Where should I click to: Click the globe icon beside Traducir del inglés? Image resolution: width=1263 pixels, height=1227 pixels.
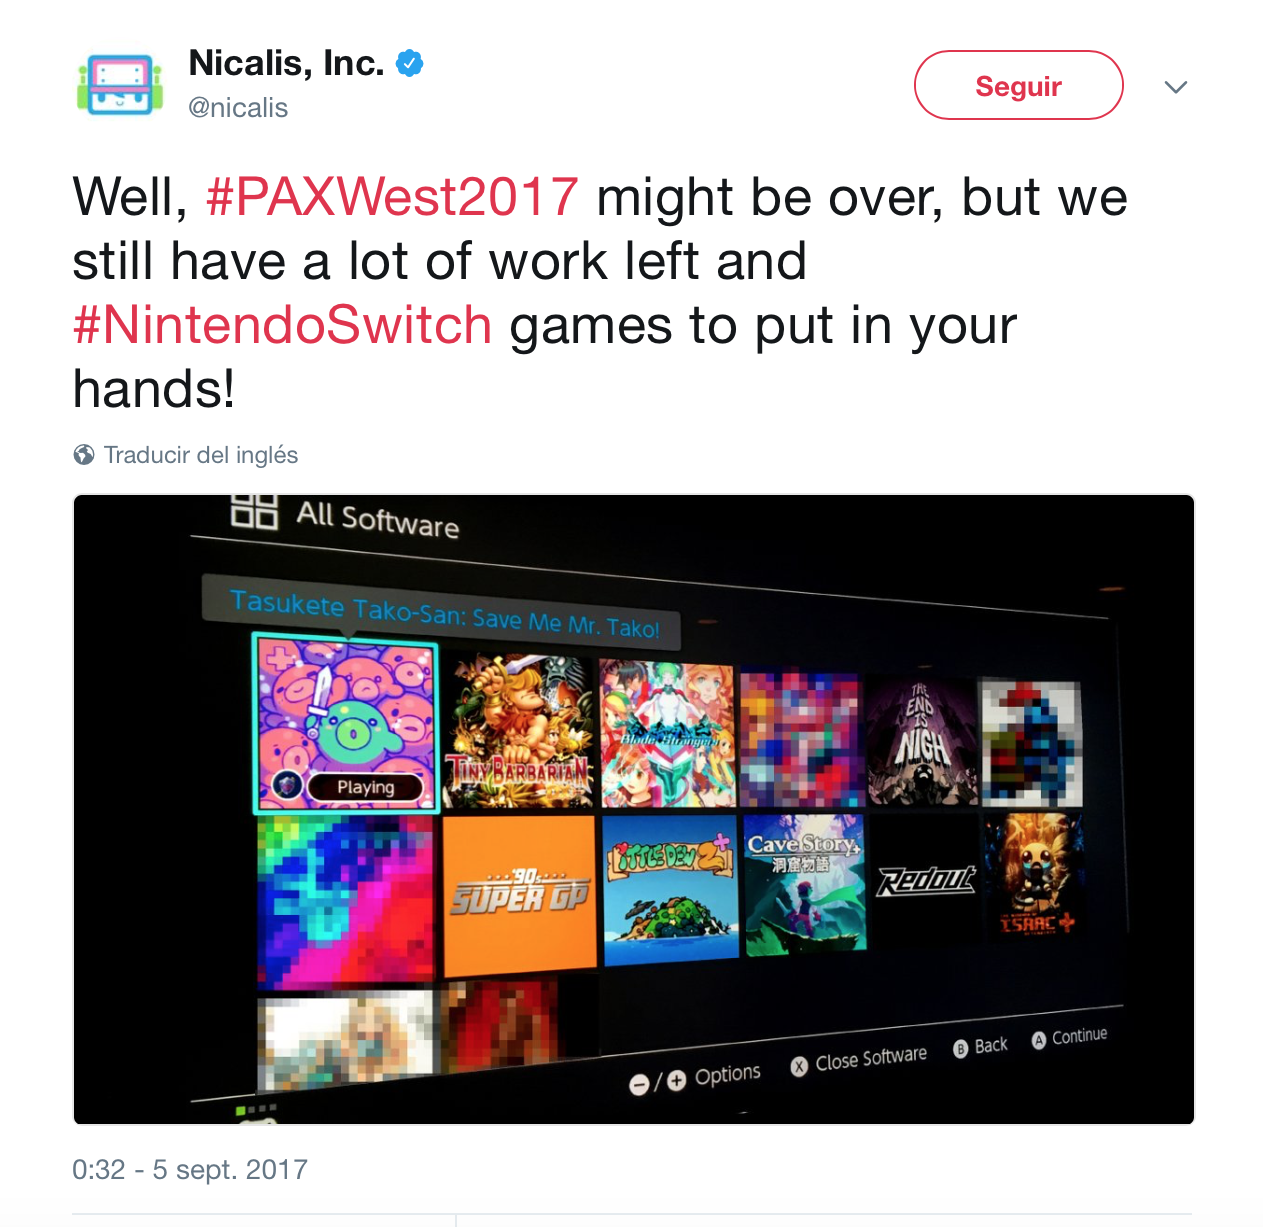(84, 455)
